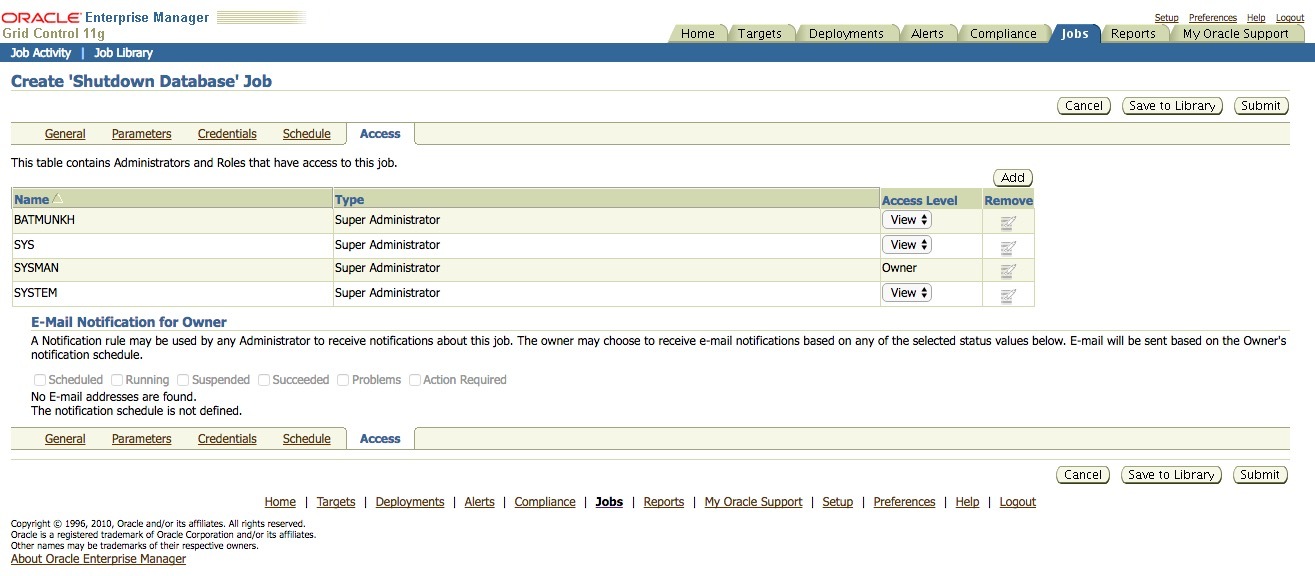Screen dimensions: 1315x576
Task: Click the bottom Submit button
Action: pyautogui.click(x=1260, y=475)
